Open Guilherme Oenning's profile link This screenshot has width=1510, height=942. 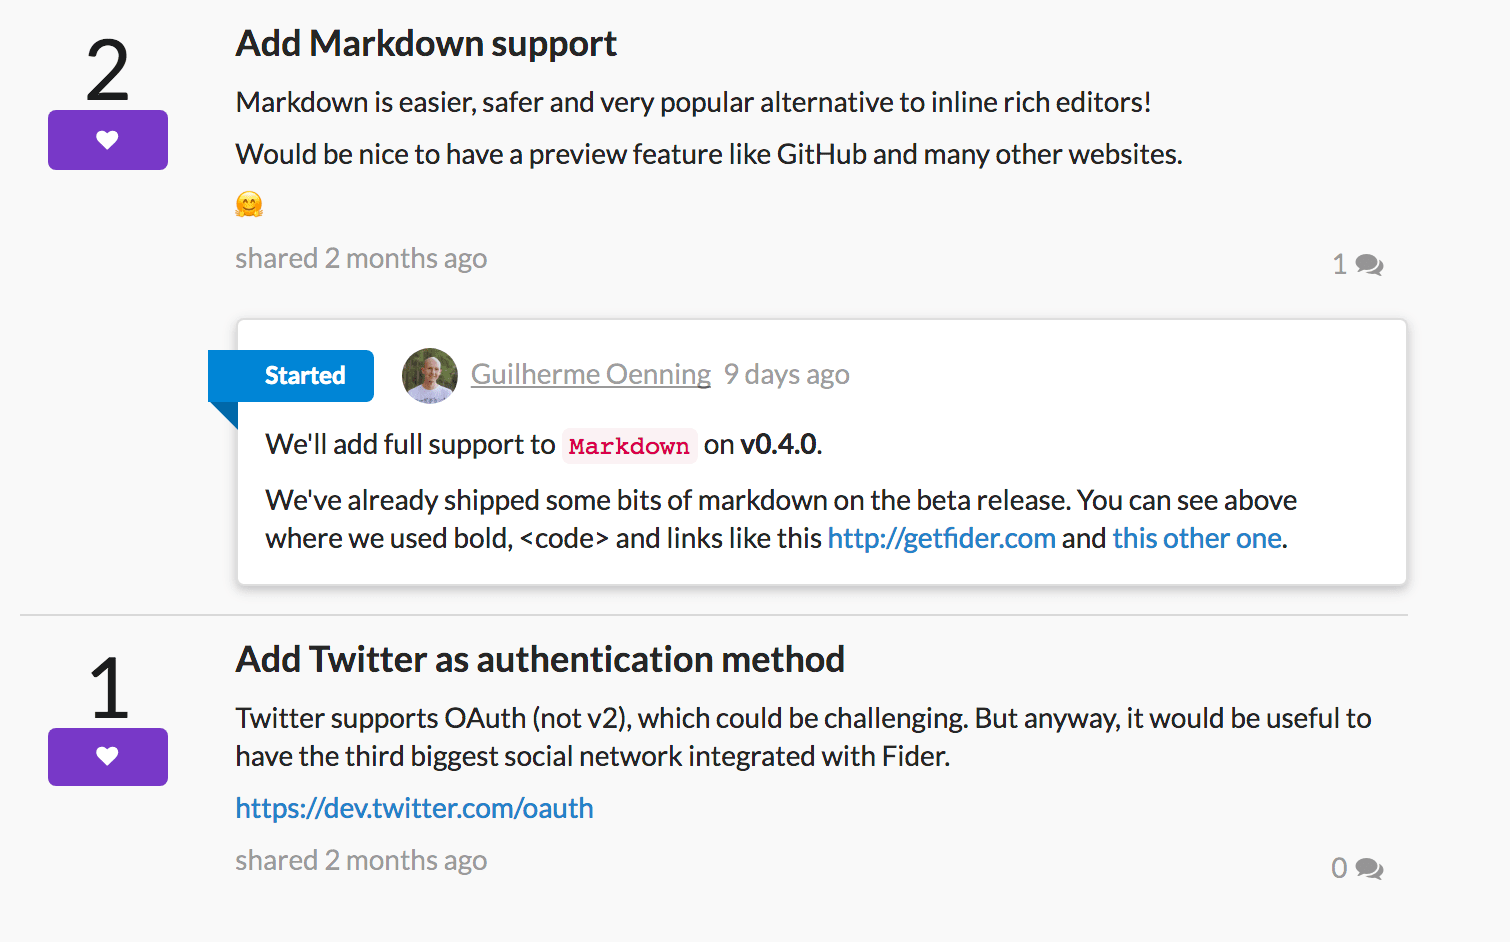coord(591,374)
